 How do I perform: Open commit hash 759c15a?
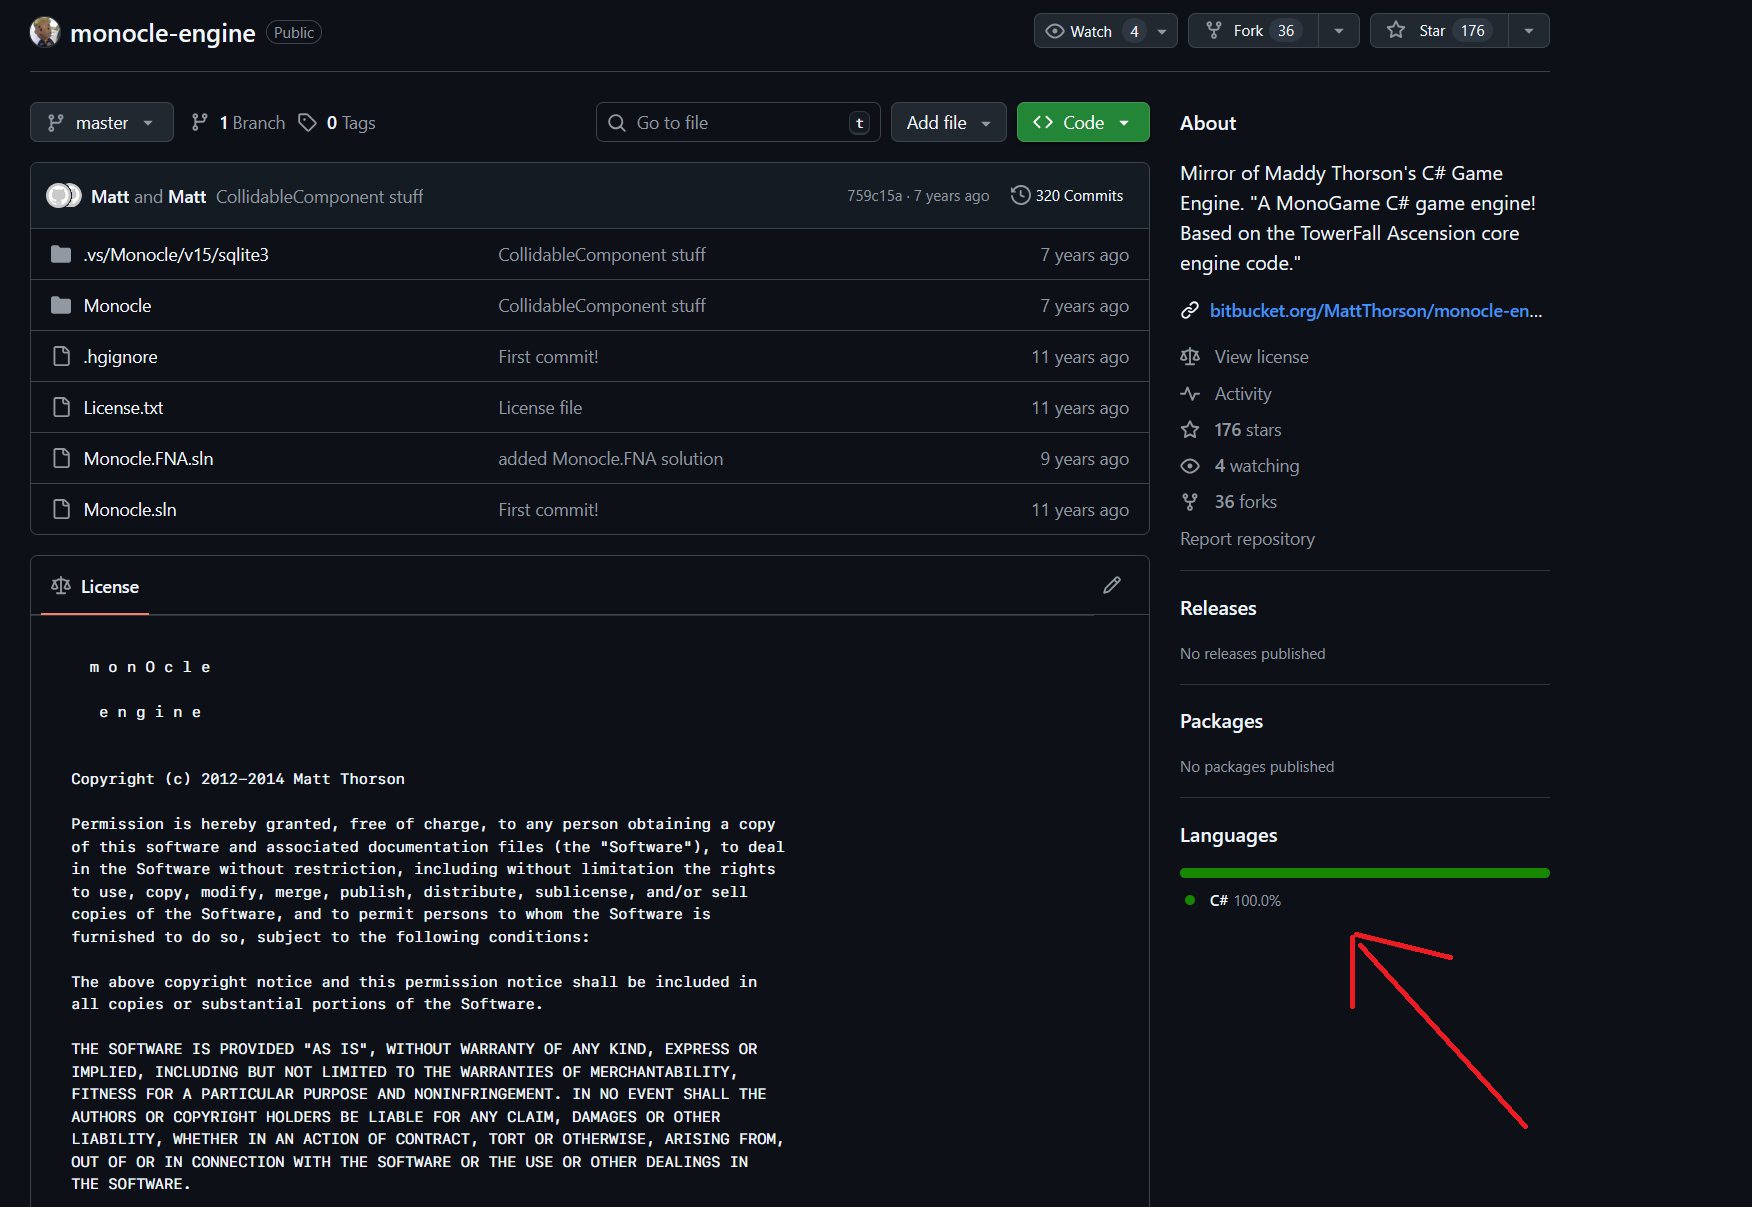[874, 196]
